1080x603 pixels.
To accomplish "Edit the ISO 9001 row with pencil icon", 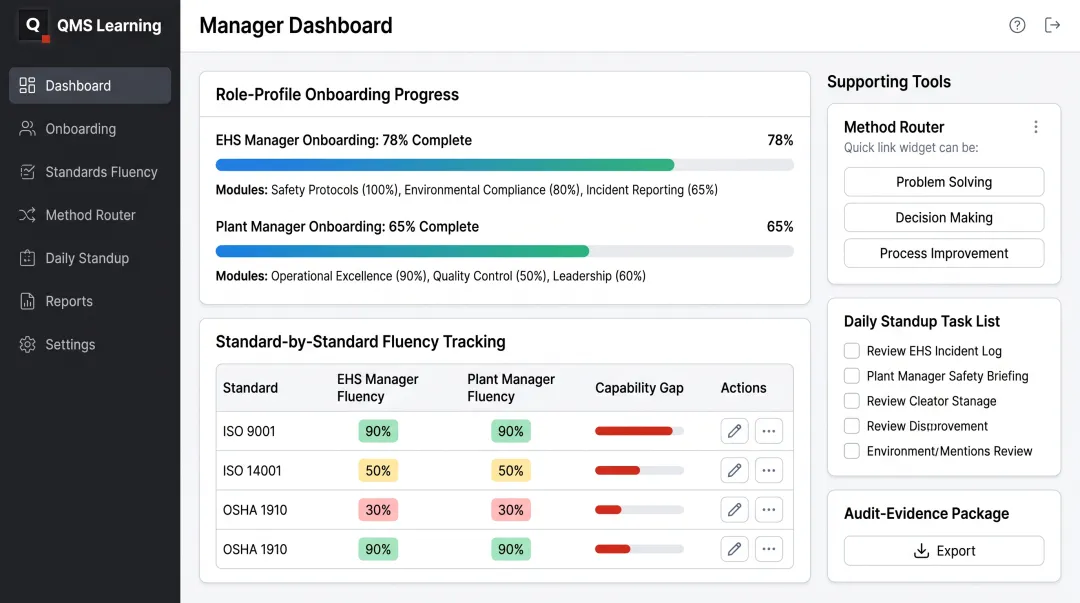I will coord(734,431).
